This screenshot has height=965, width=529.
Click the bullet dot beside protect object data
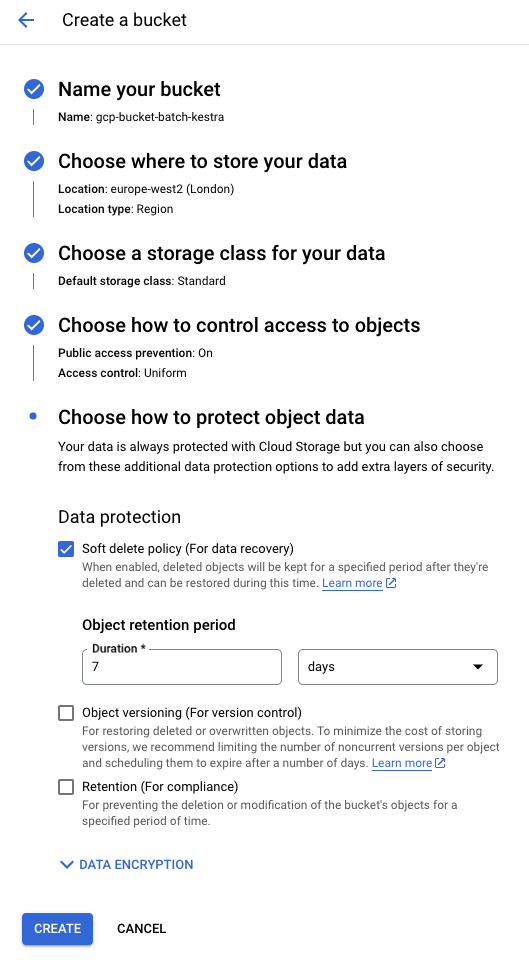[33, 417]
